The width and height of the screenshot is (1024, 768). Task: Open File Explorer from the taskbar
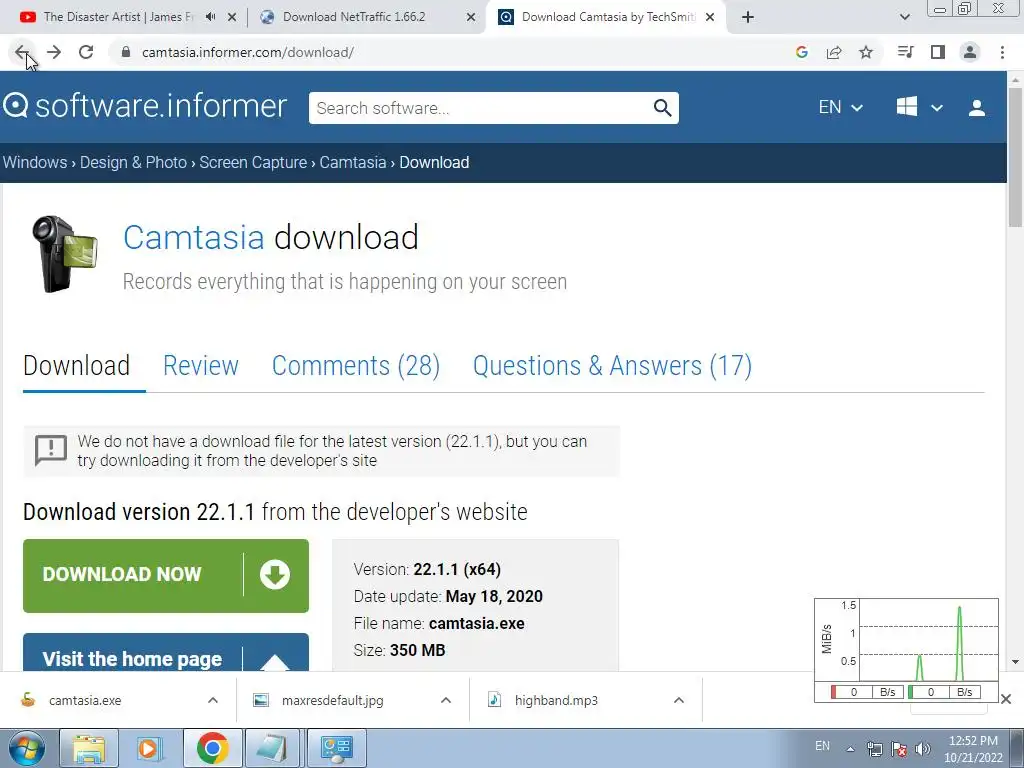tap(89, 748)
